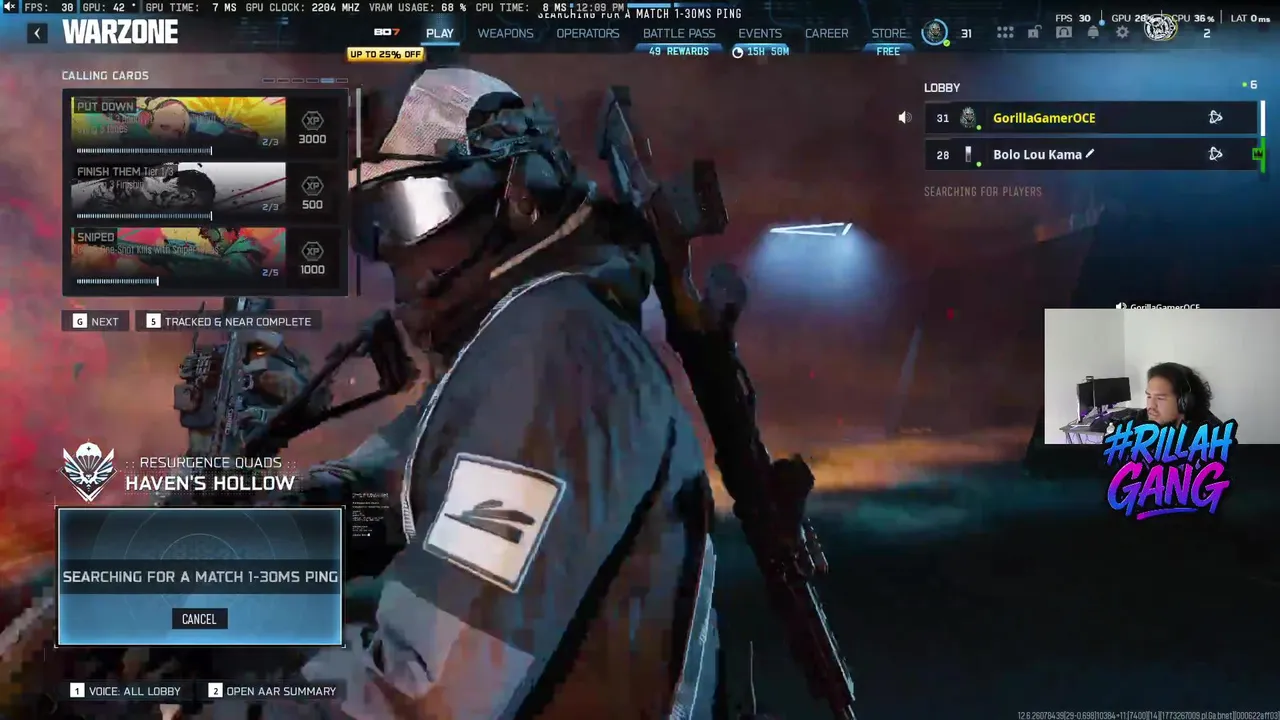
Task: Go back using the arrow beside WARZONE
Action: click(x=37, y=33)
